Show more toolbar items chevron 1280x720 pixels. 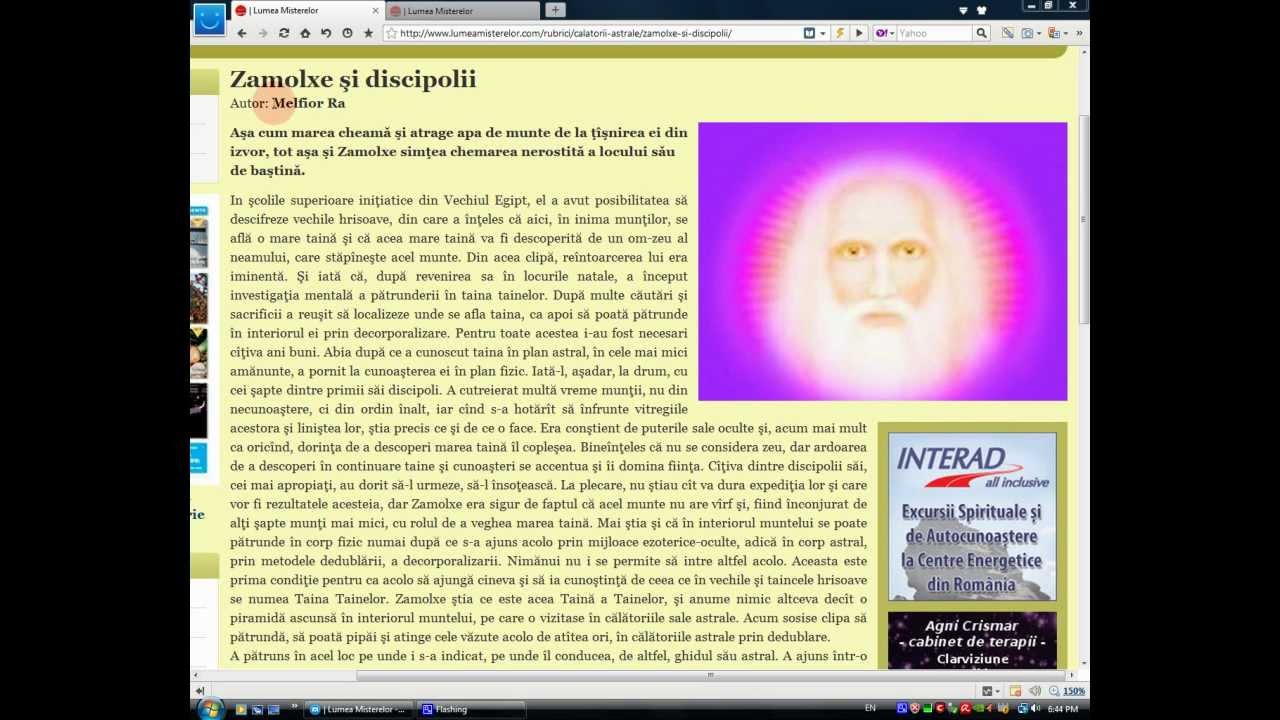1079,33
